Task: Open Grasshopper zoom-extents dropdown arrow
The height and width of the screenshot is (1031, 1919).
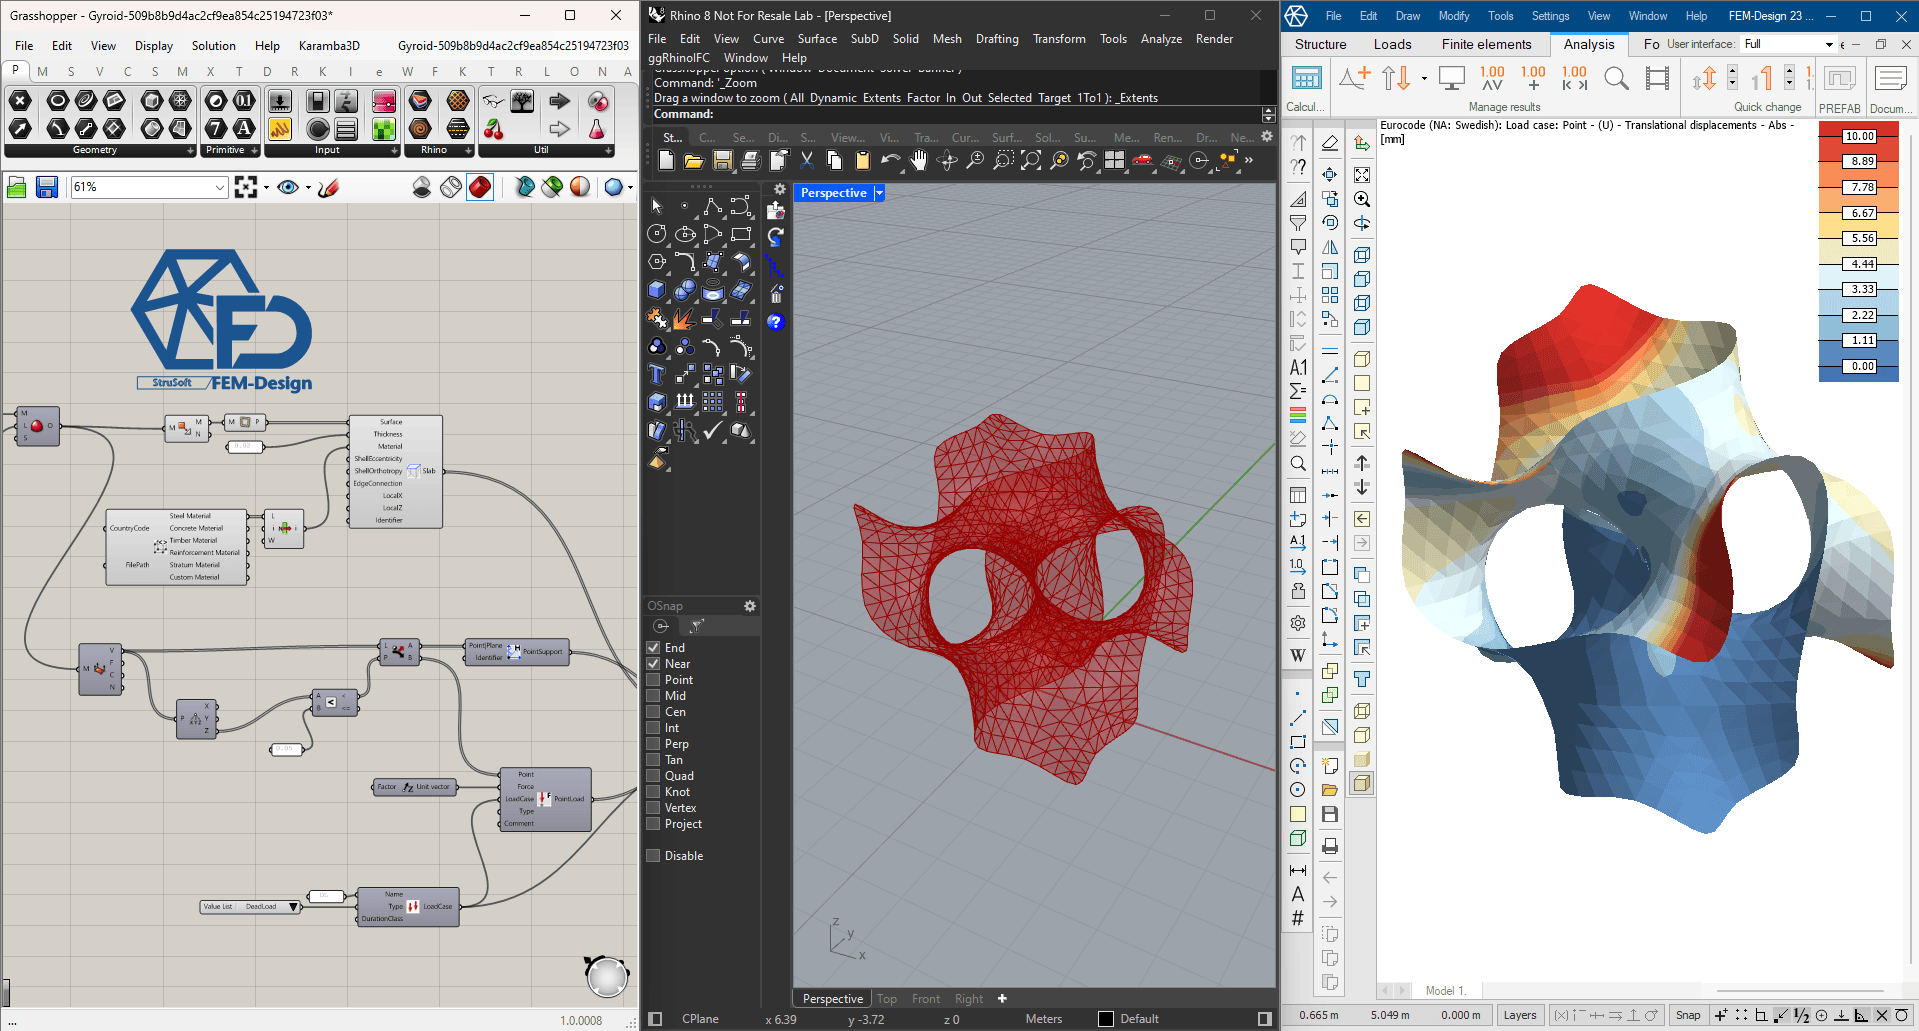Action: tap(266, 187)
